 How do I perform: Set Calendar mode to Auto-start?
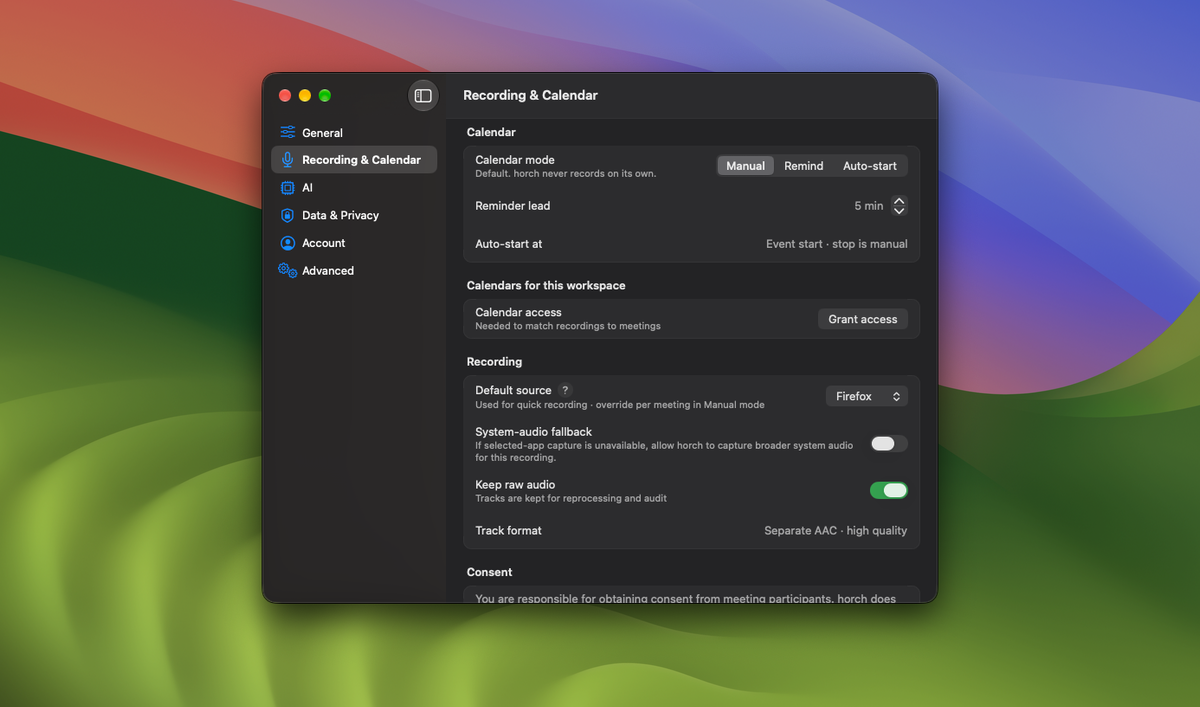(x=870, y=166)
